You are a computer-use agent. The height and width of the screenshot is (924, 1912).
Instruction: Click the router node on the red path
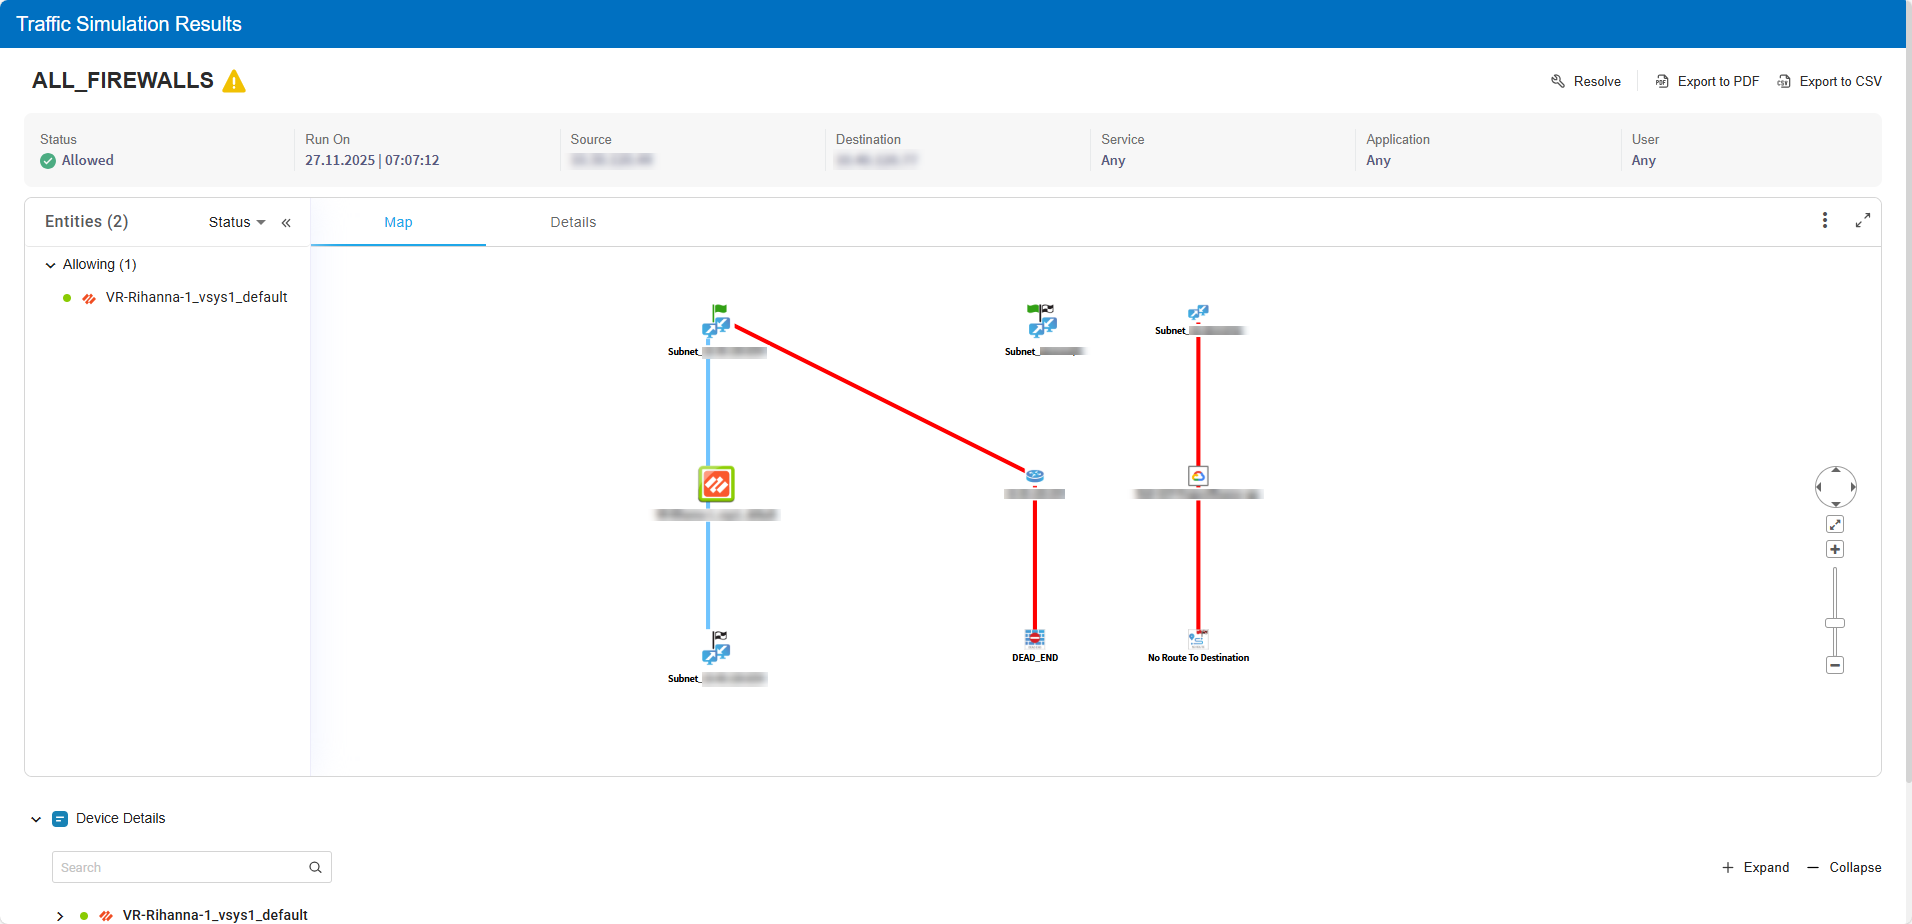(x=1034, y=476)
